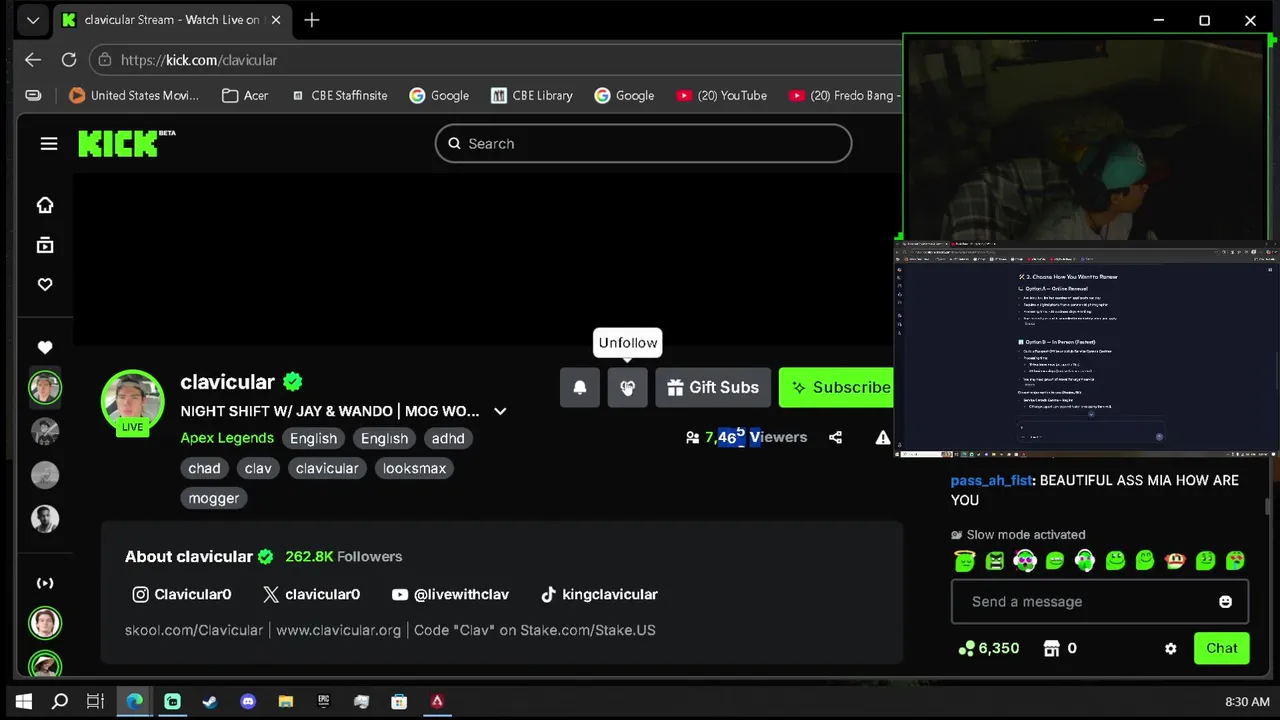This screenshot has height=720, width=1280.
Task: Open the emoji picker in message box
Action: click(1225, 602)
